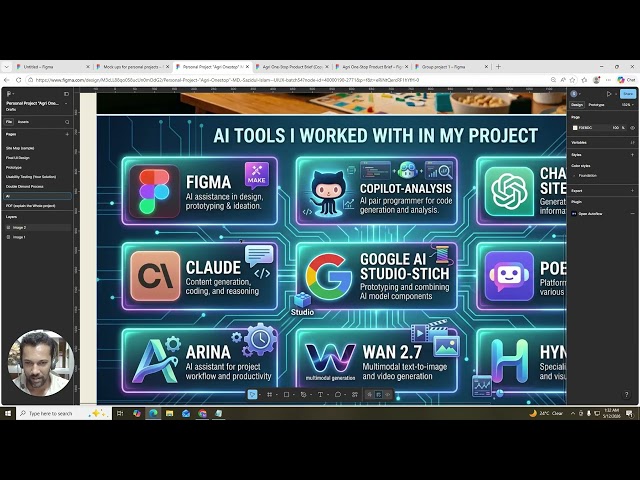Click the page background color swatch
The height and width of the screenshot is (480, 640).
pos(575,128)
